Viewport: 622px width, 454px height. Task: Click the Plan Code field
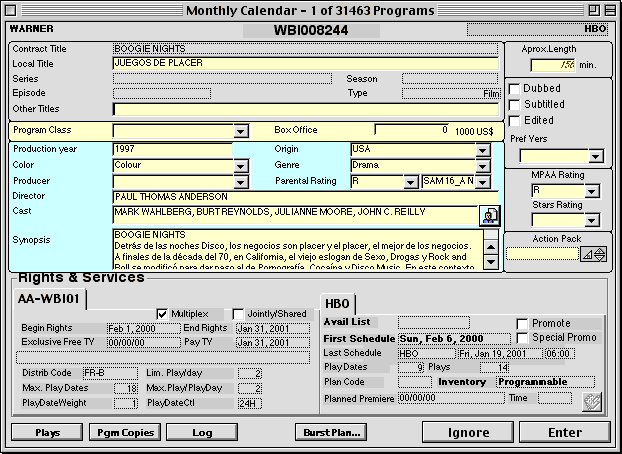click(x=415, y=382)
